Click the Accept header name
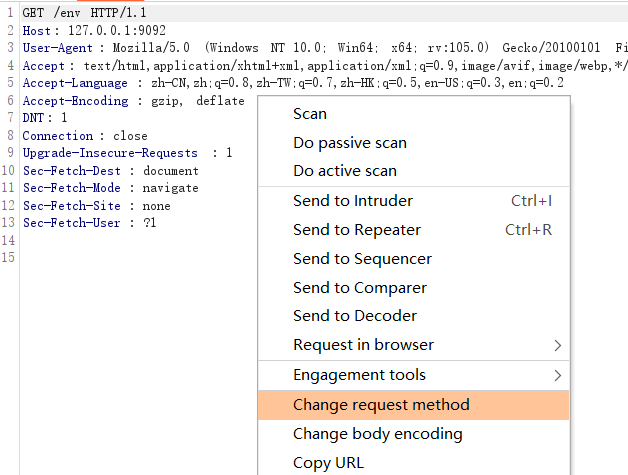628x475 pixels. (44, 66)
